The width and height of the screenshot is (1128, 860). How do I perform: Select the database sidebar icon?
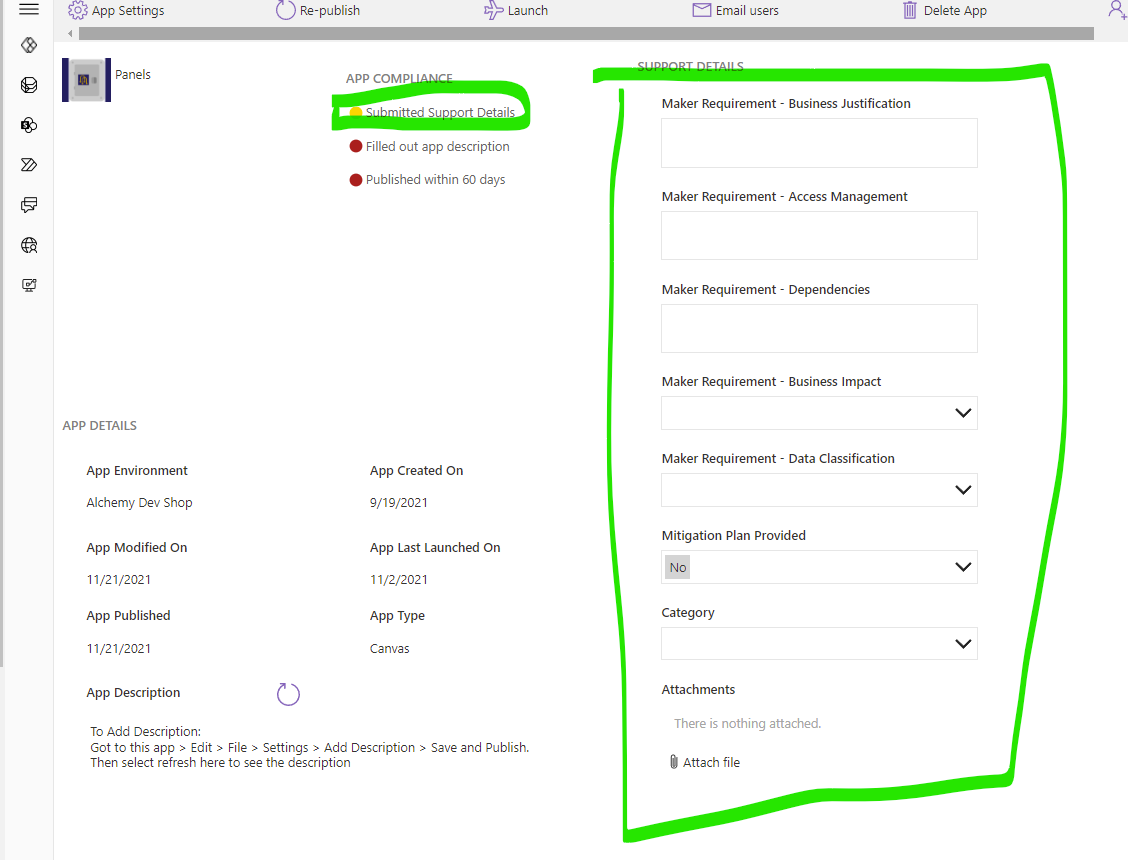coord(28,85)
